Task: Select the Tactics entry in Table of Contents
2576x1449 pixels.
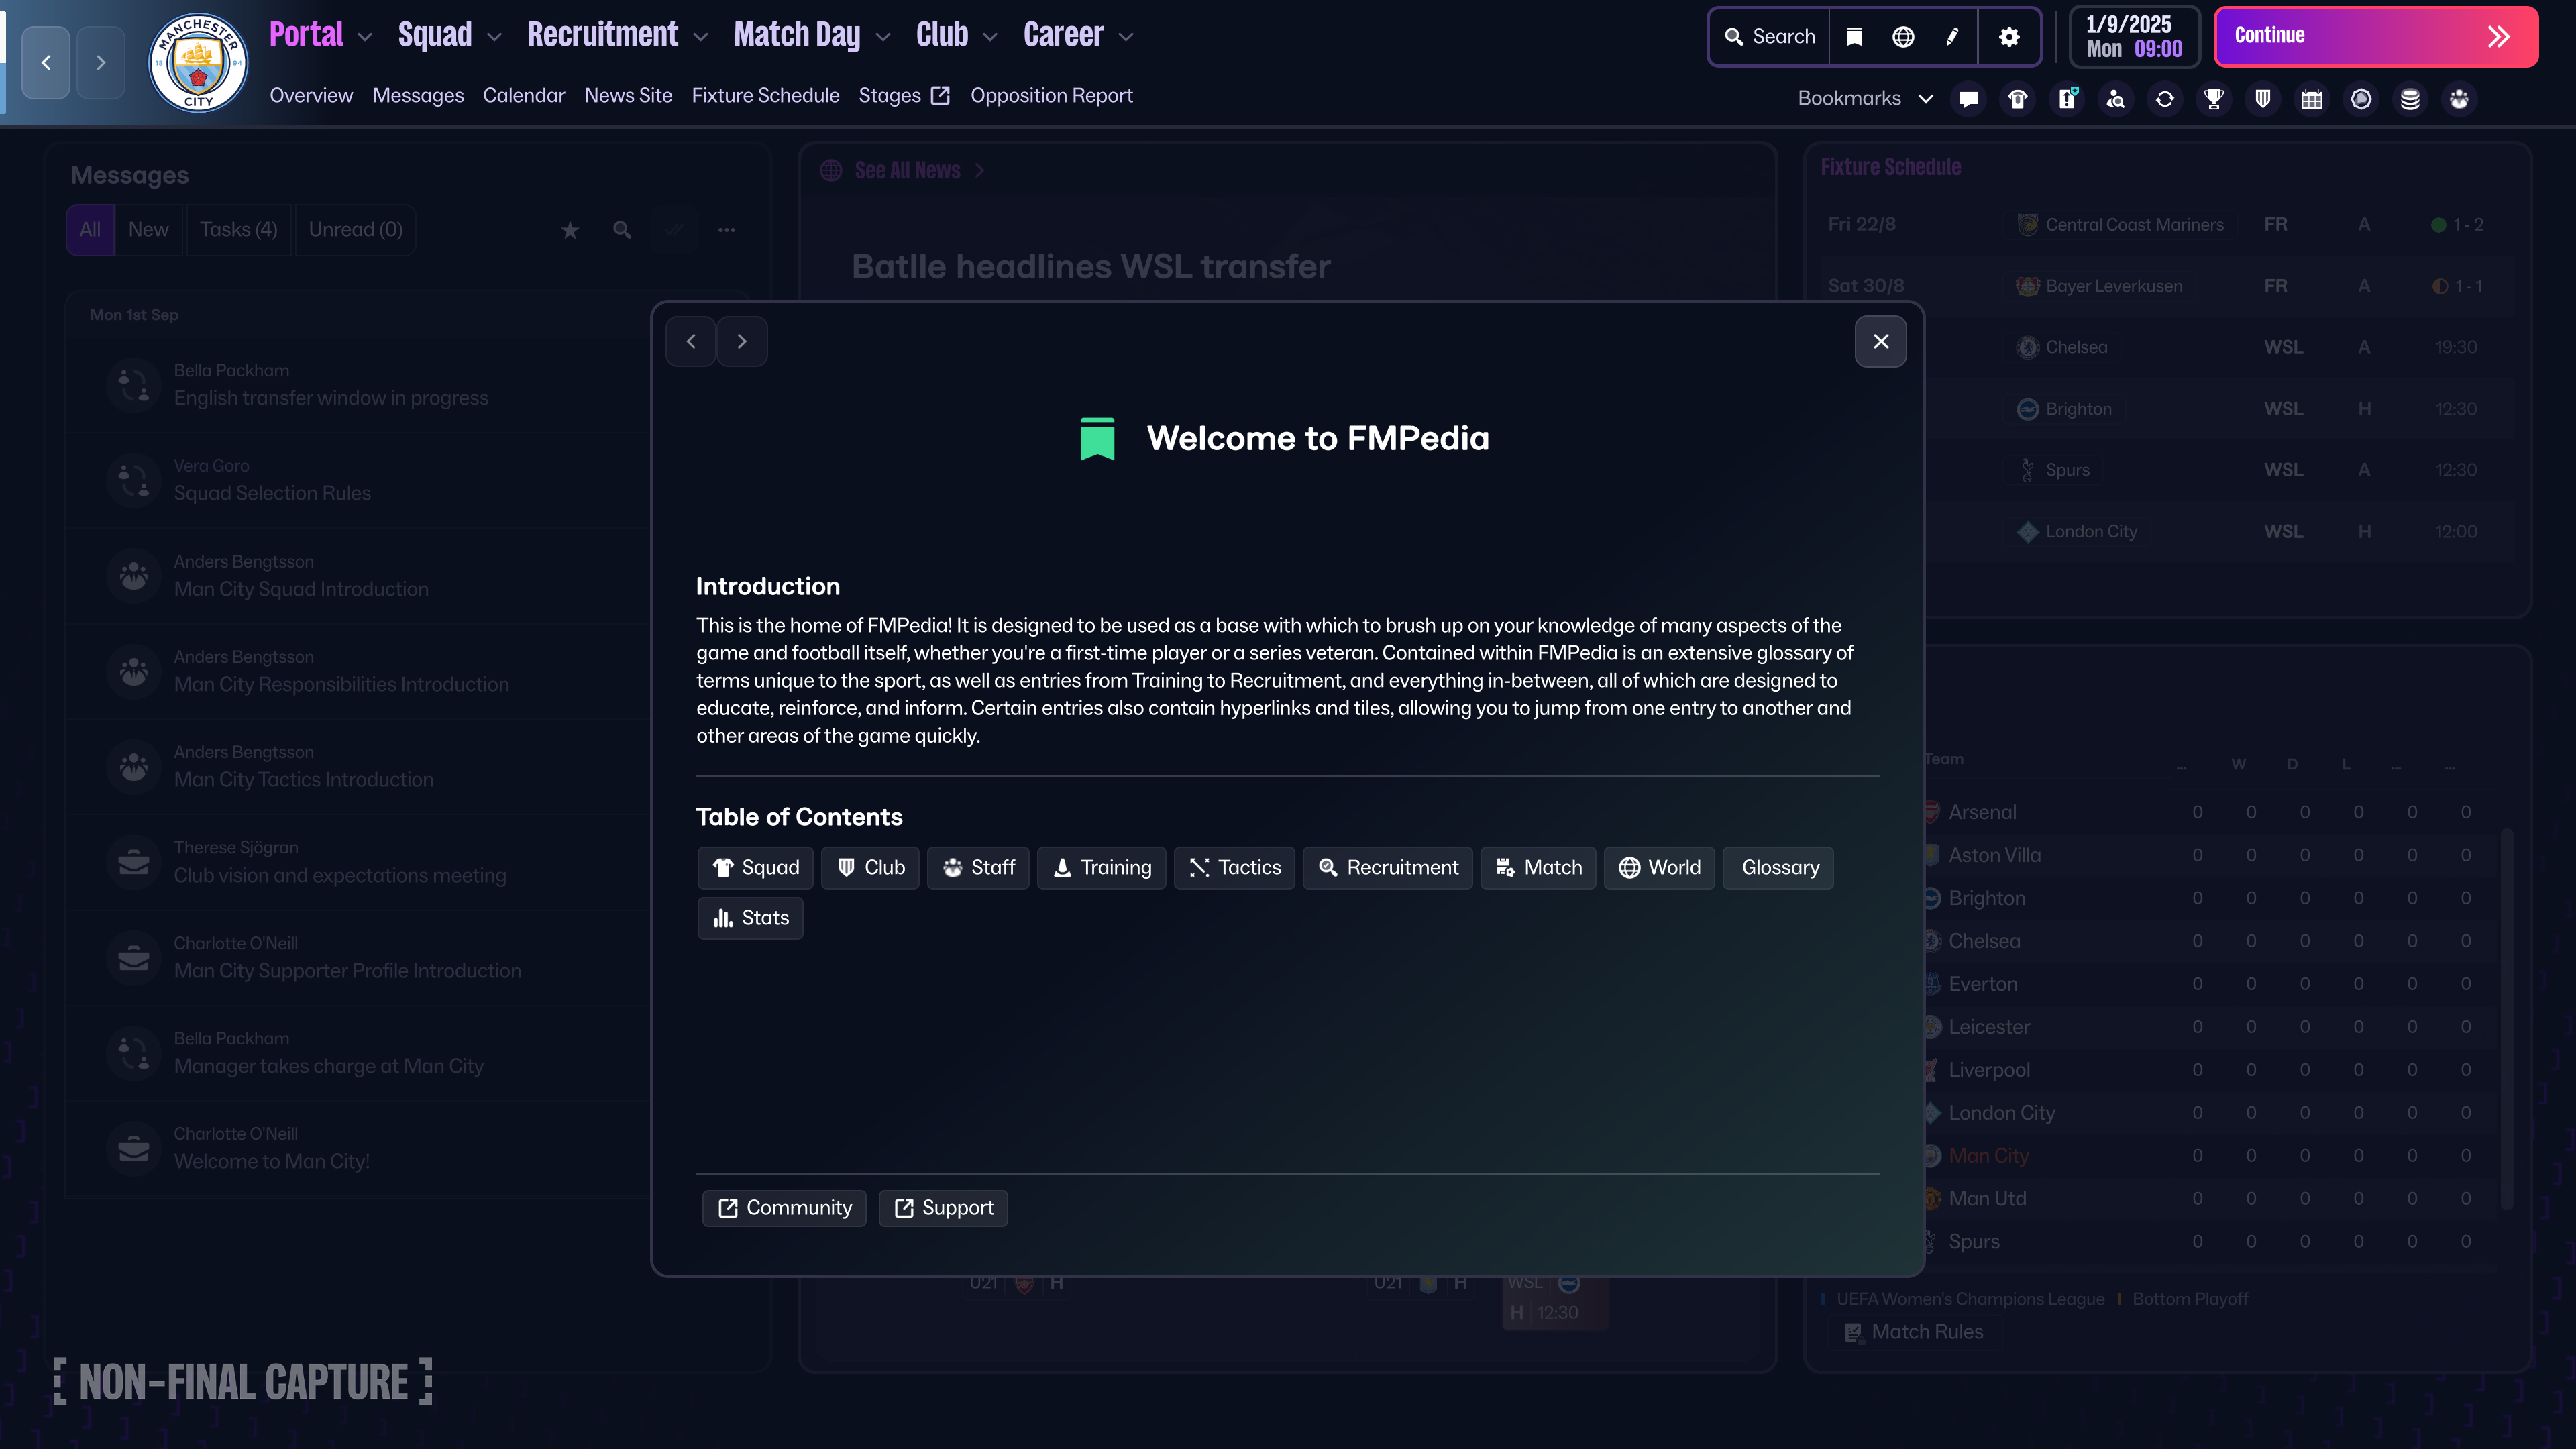Action: pos(1234,867)
